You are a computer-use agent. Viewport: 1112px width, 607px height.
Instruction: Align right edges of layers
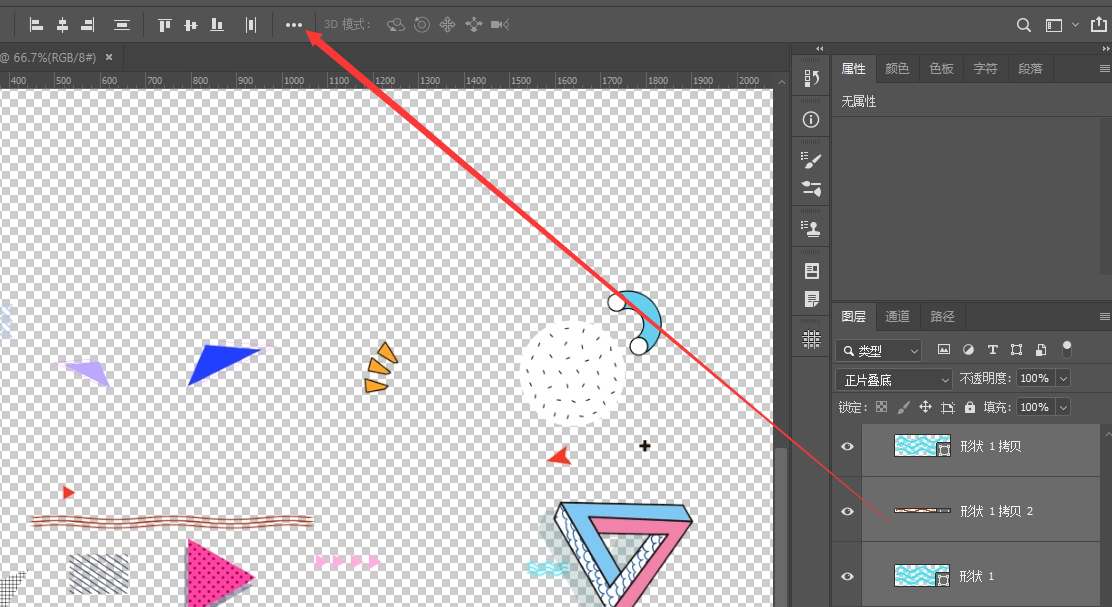[x=87, y=25]
